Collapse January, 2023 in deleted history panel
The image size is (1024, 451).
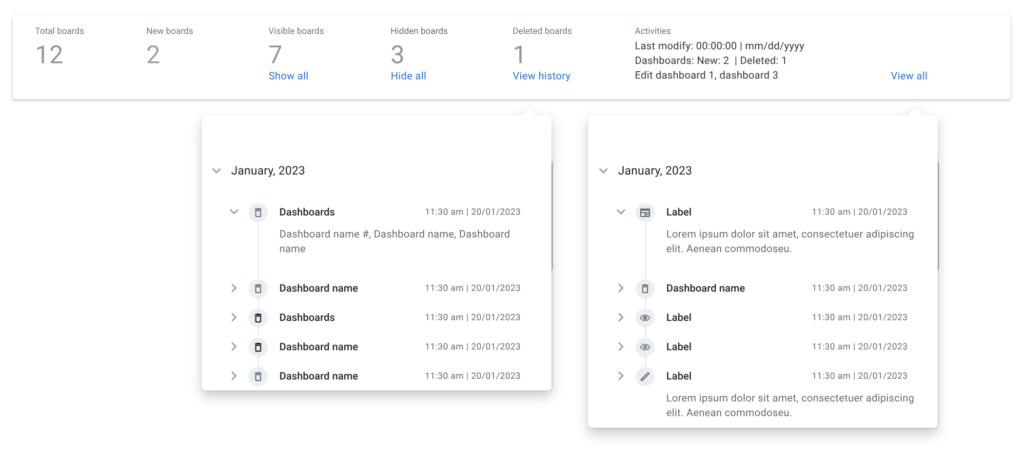tap(217, 171)
